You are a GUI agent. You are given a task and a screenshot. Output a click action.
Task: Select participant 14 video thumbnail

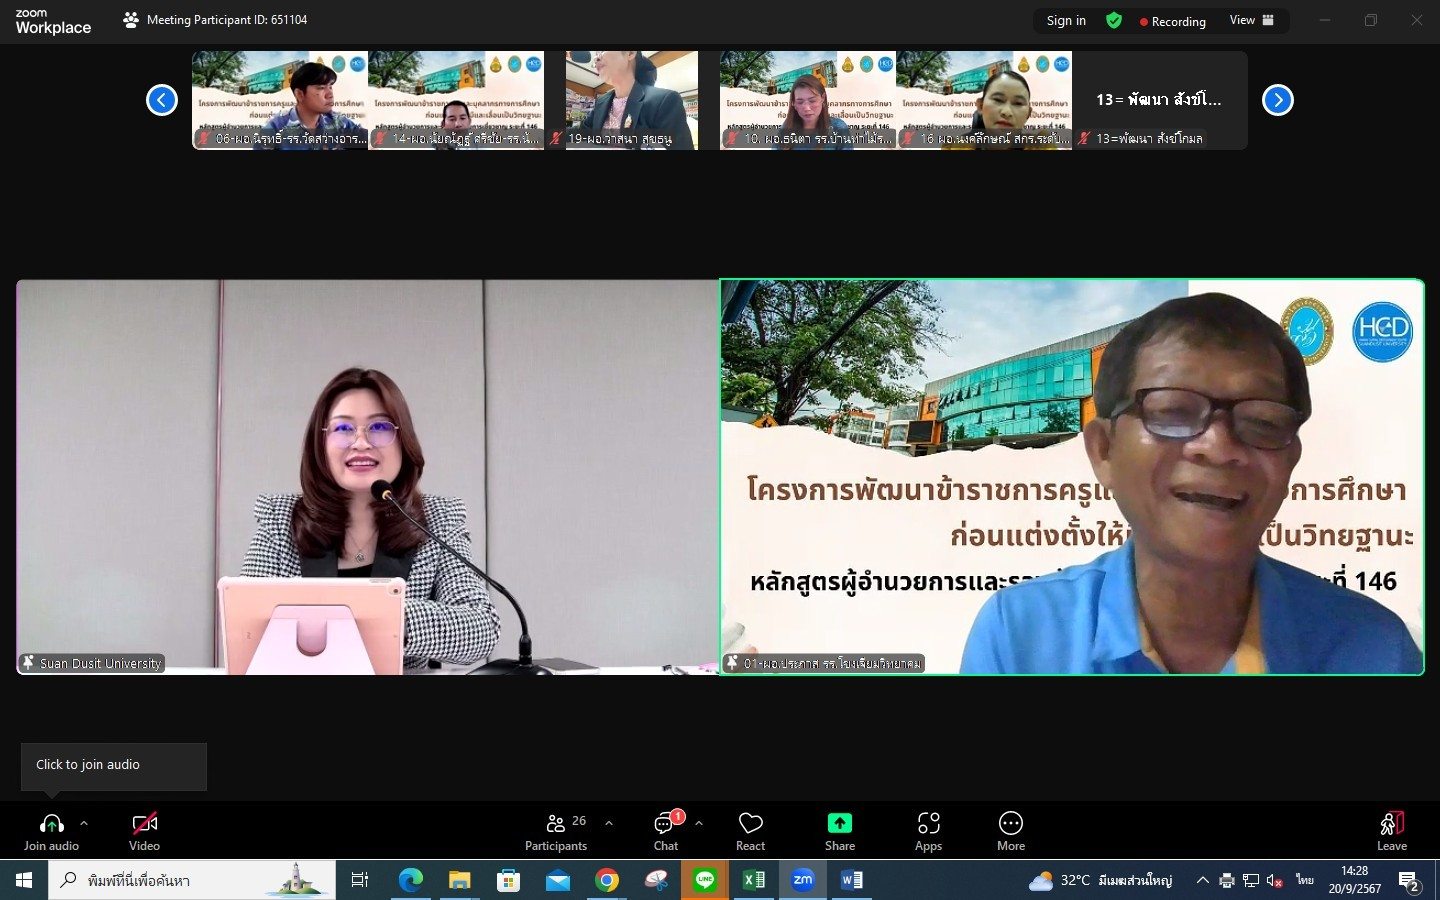[x=456, y=100]
